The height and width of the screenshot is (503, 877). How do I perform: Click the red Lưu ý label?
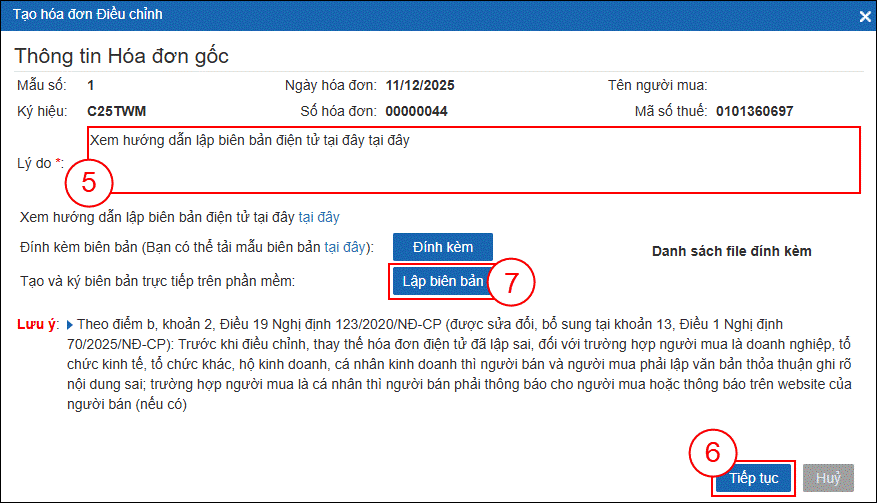point(38,325)
